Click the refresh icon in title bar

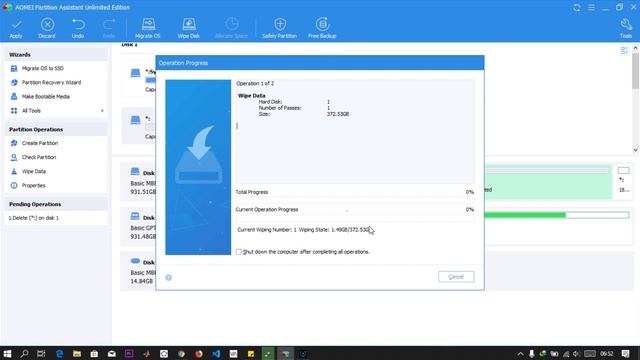click(x=577, y=7)
